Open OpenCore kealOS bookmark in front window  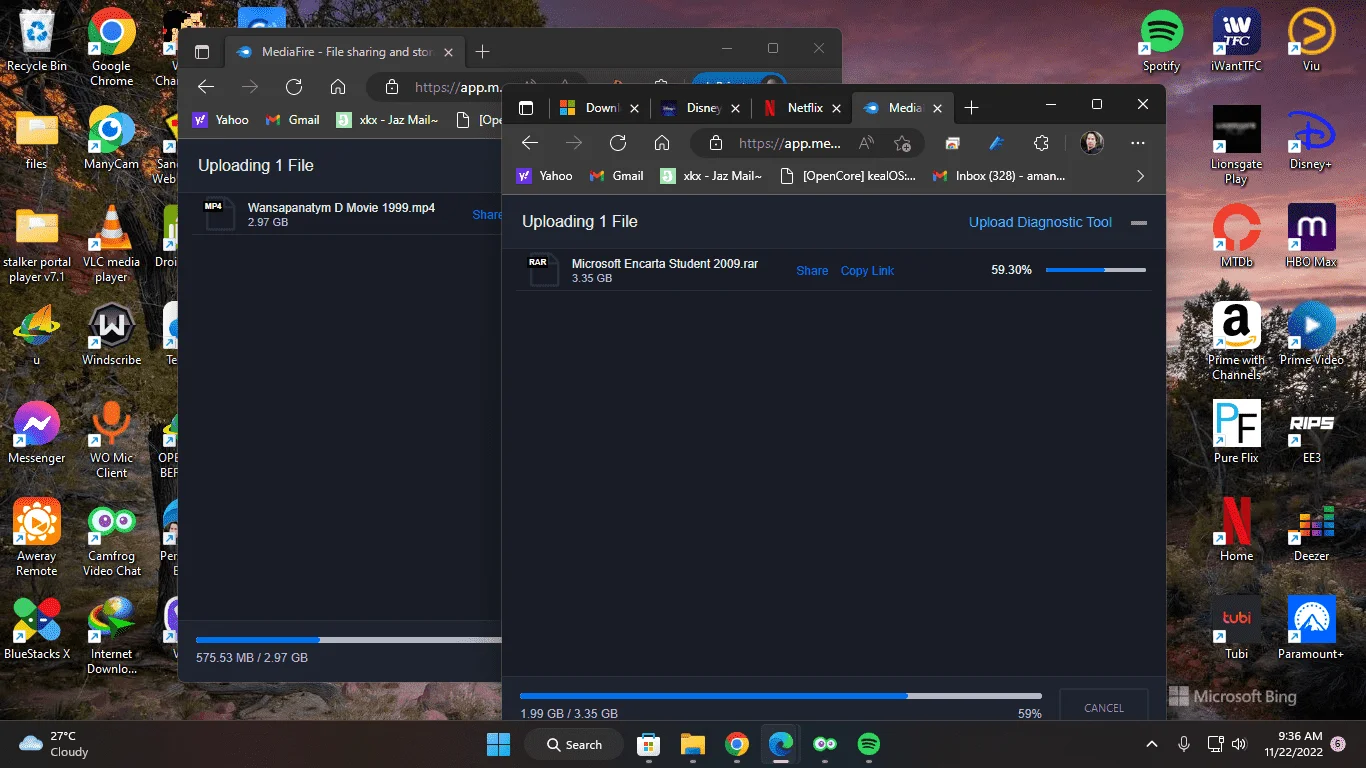(x=847, y=176)
